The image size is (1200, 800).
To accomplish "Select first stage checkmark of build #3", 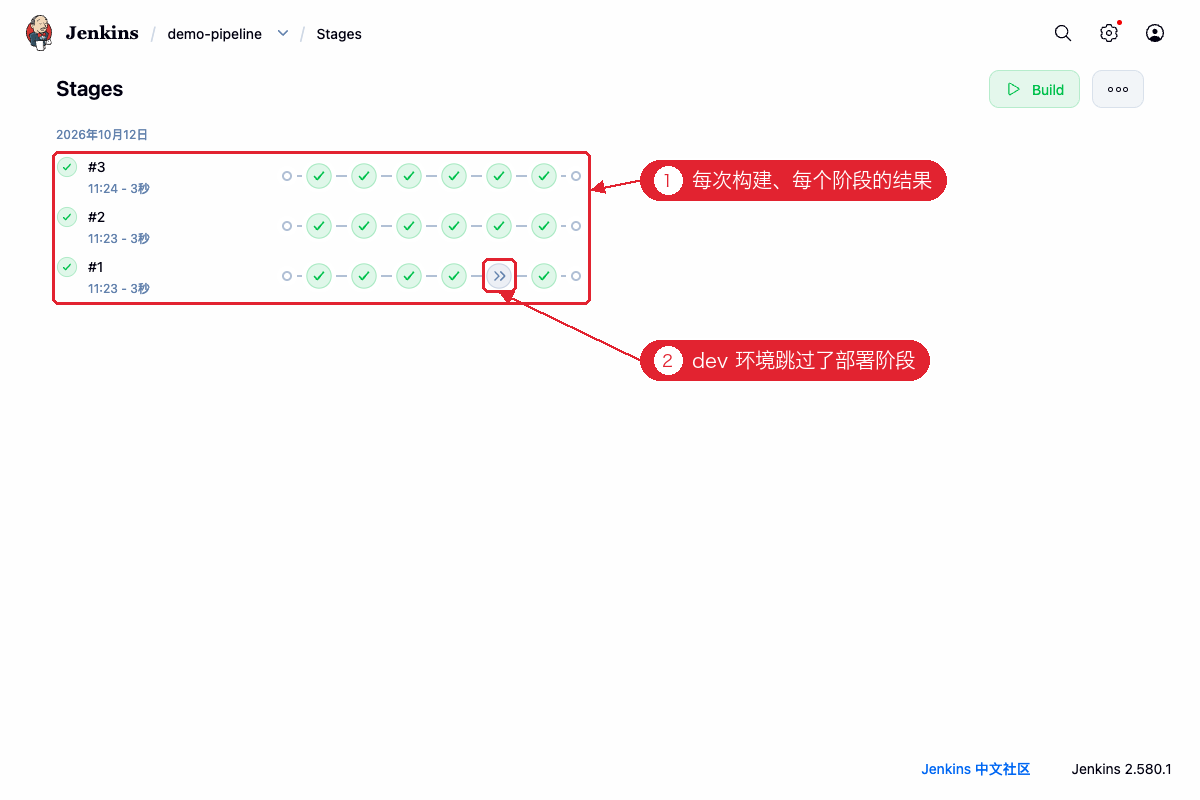I will point(319,176).
